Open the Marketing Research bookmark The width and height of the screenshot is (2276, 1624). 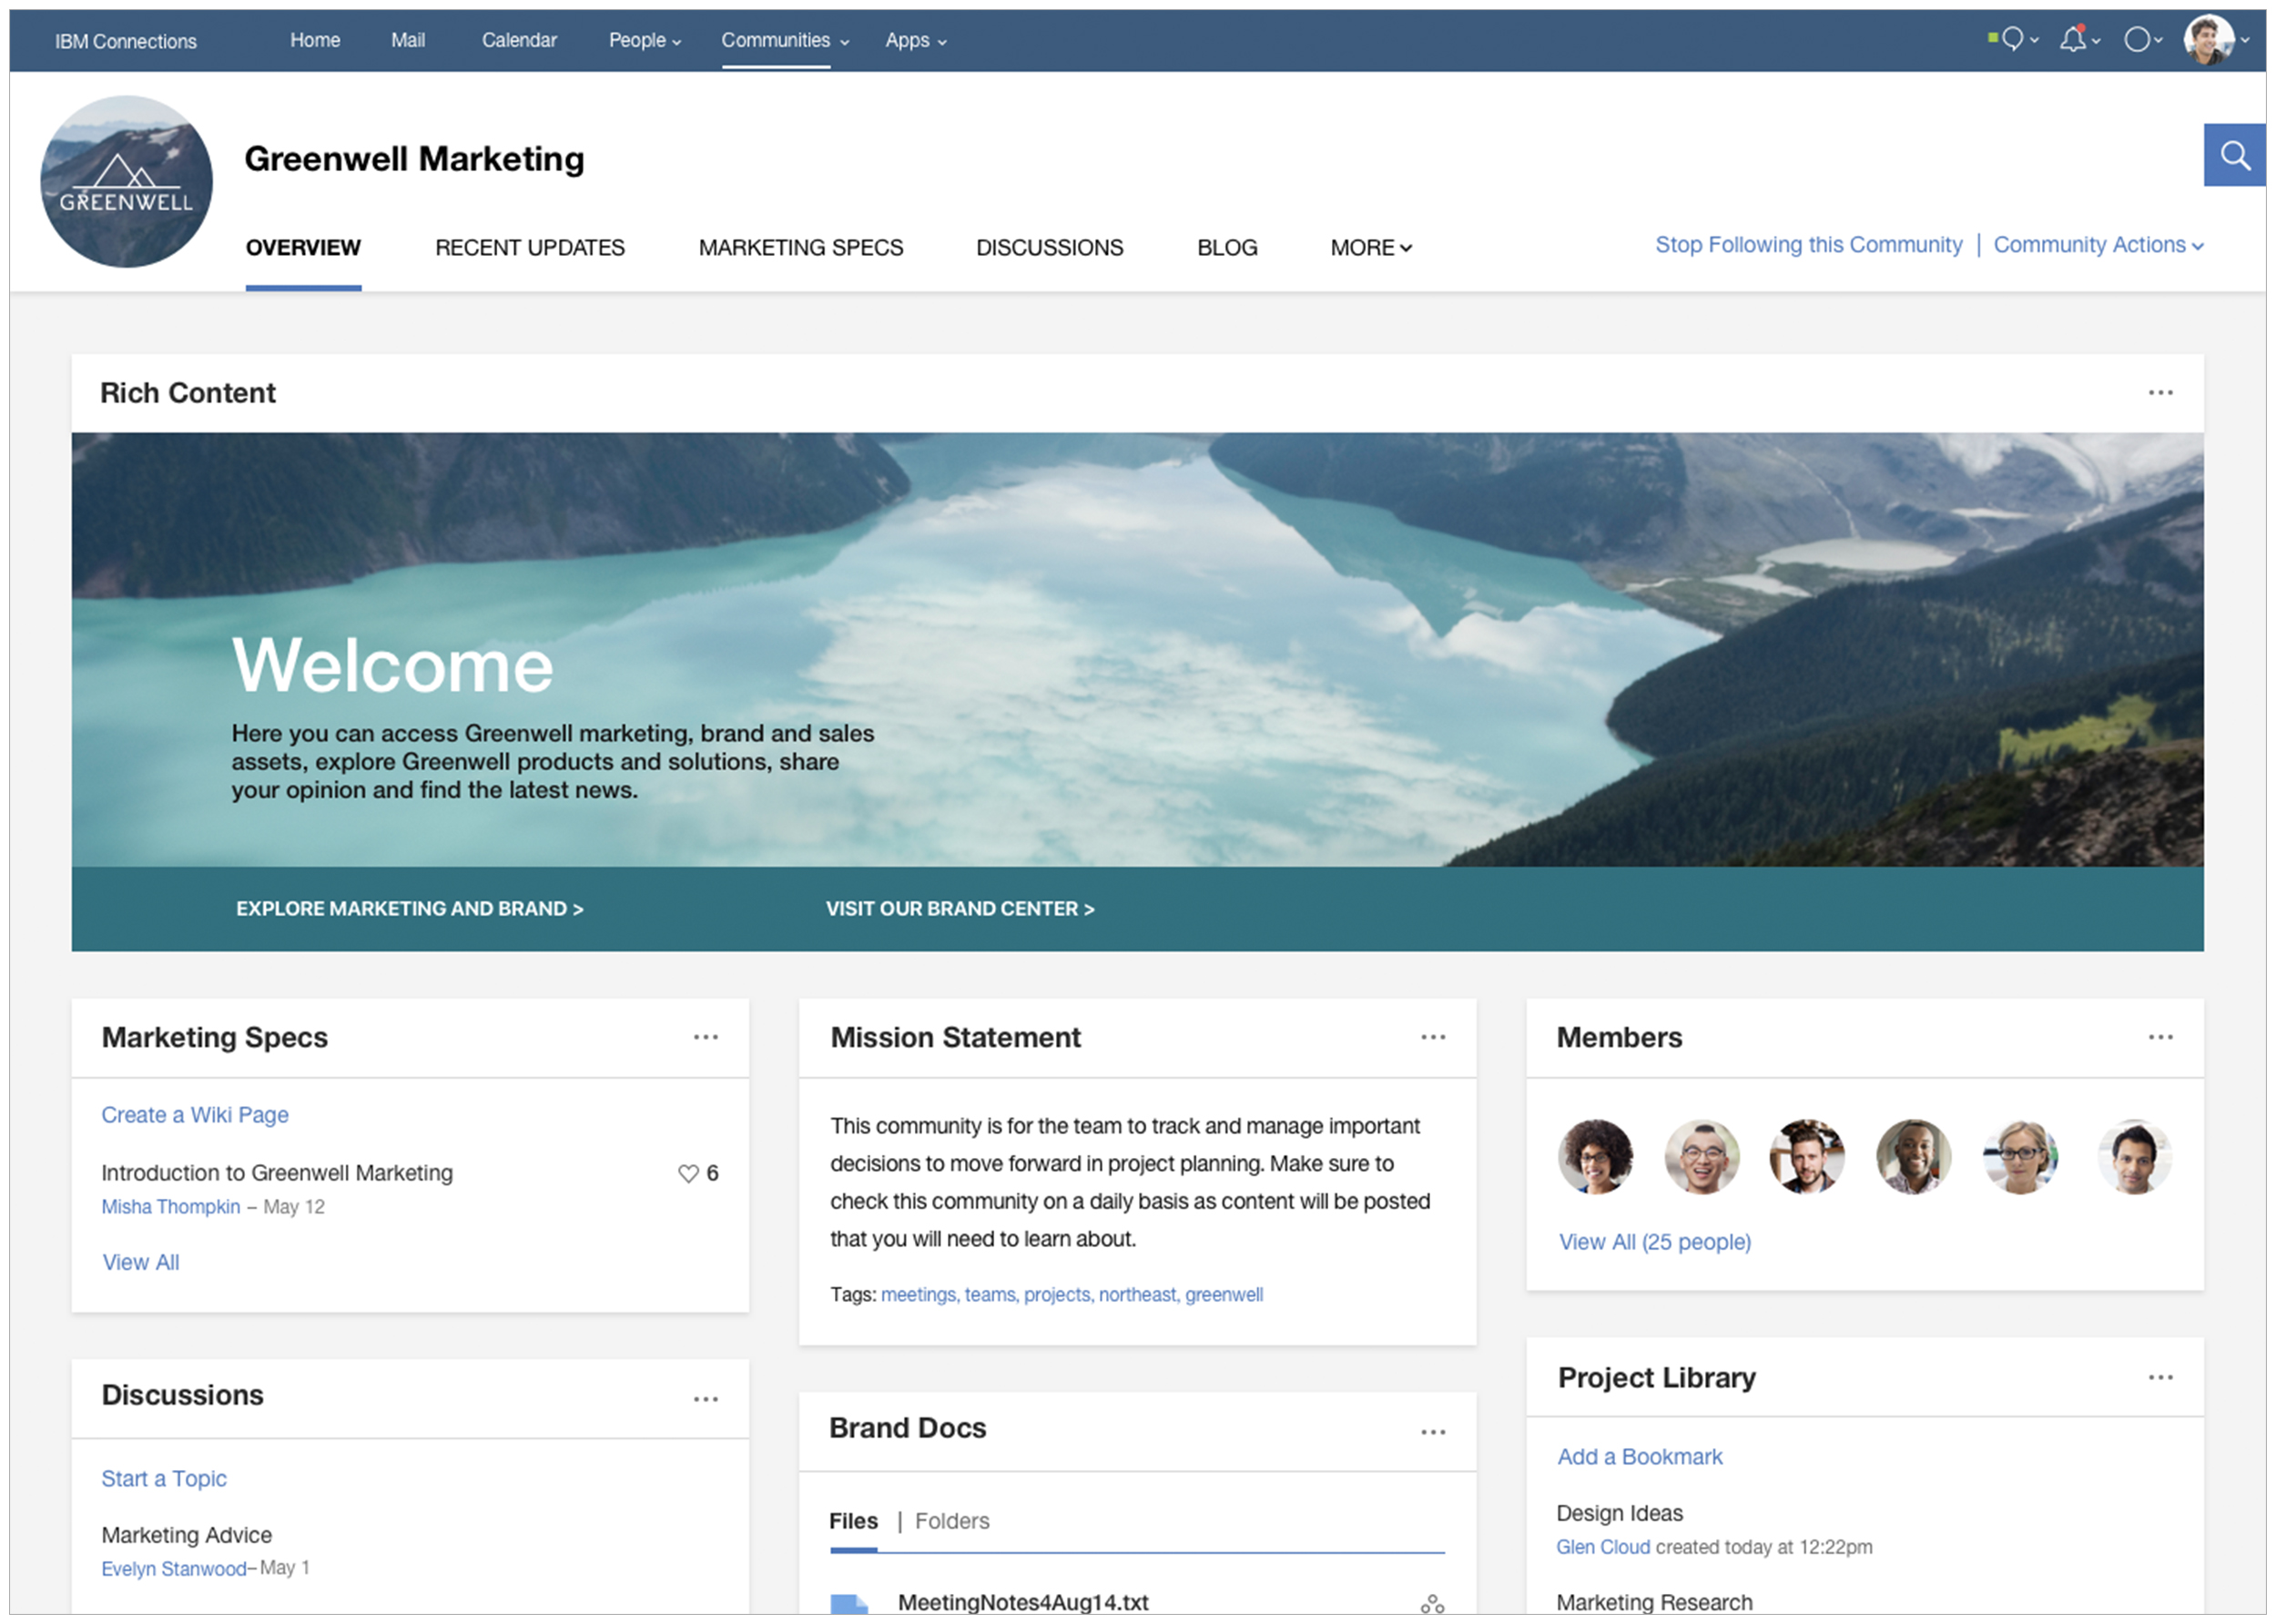1654,1602
